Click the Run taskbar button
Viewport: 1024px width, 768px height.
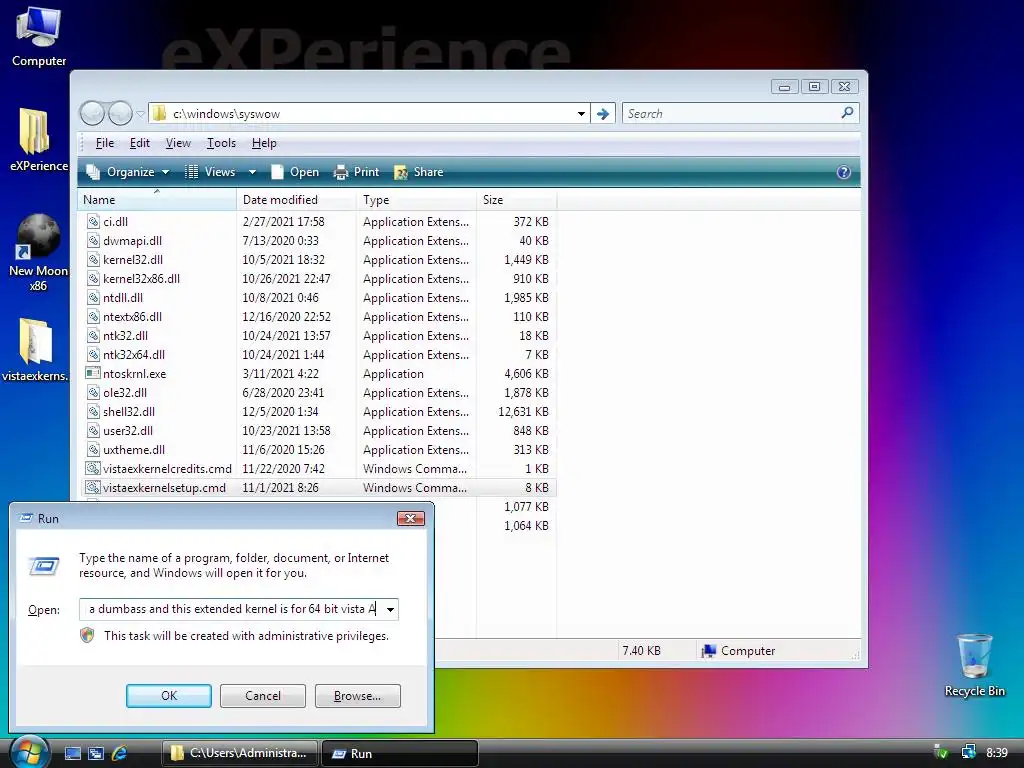tap(400, 753)
